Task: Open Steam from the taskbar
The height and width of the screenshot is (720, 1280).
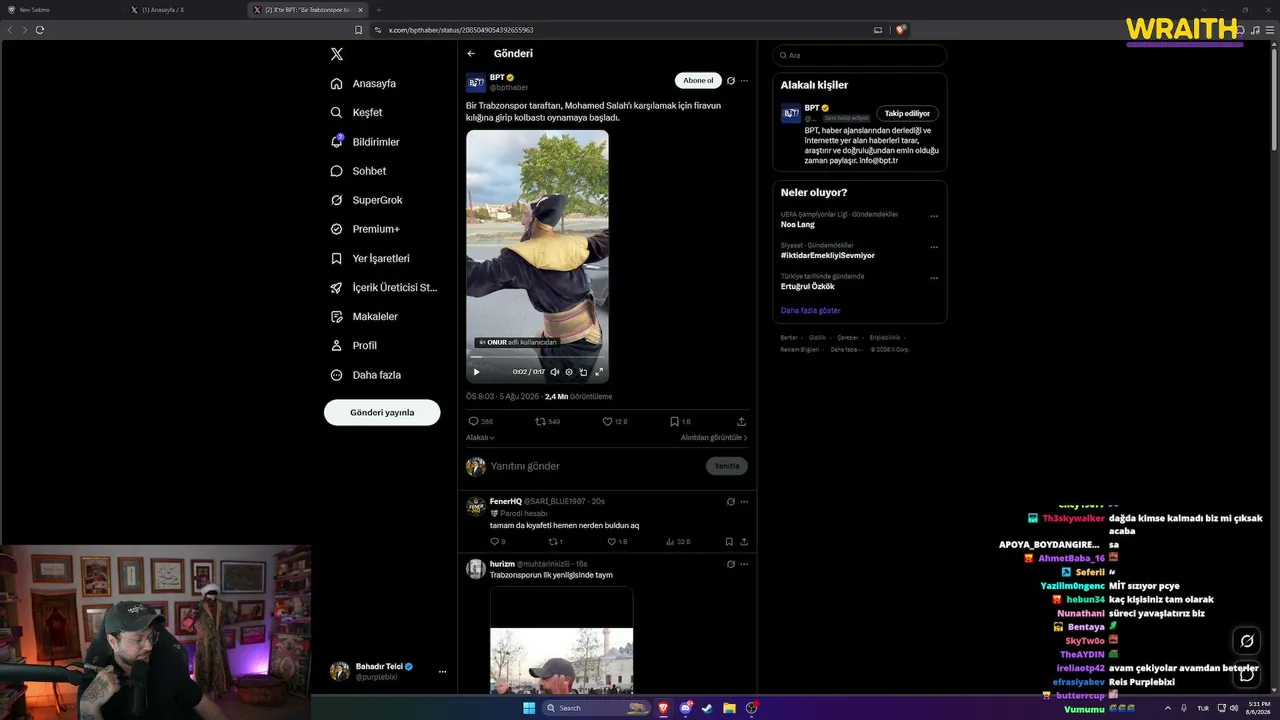Action: click(708, 708)
